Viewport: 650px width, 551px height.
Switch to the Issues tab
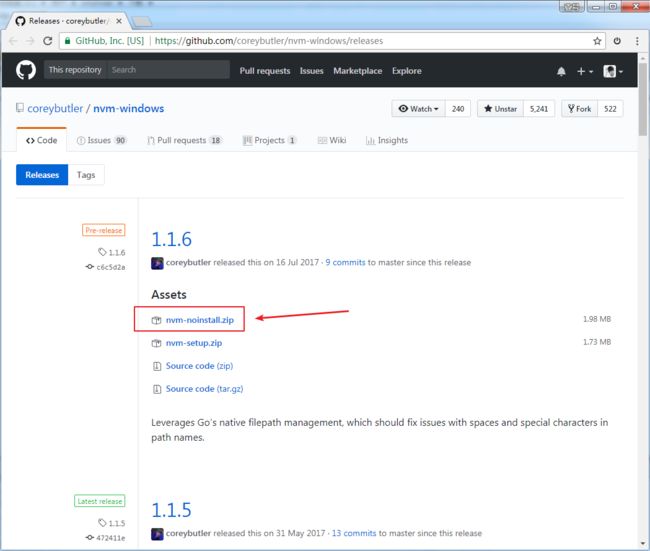101,140
